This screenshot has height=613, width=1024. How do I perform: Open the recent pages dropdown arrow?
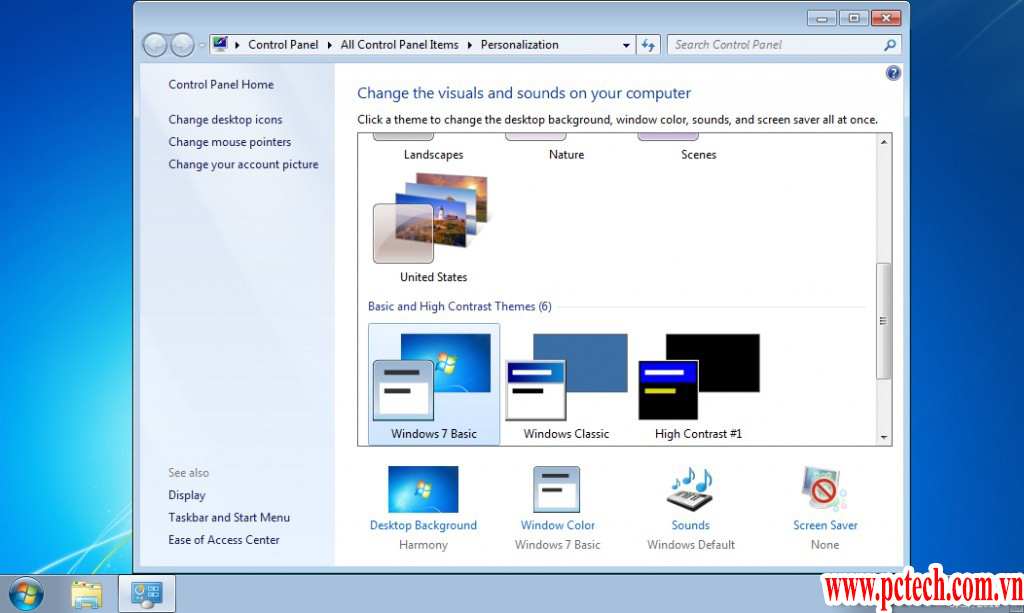[202, 45]
